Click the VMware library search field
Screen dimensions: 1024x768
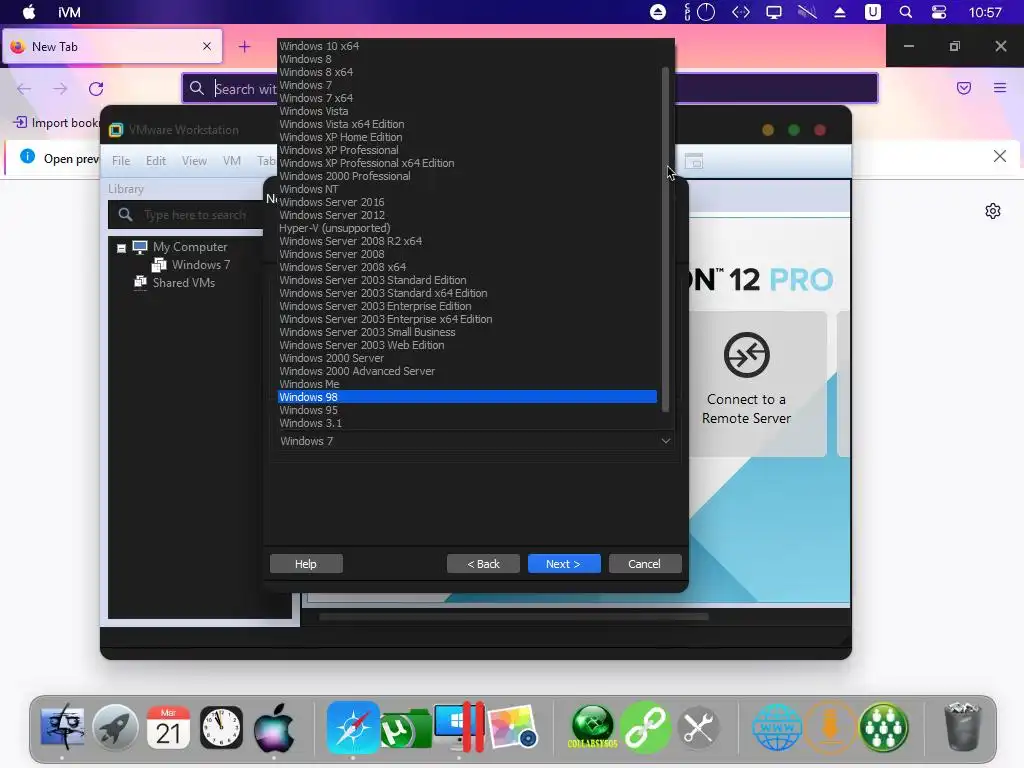(x=186, y=215)
